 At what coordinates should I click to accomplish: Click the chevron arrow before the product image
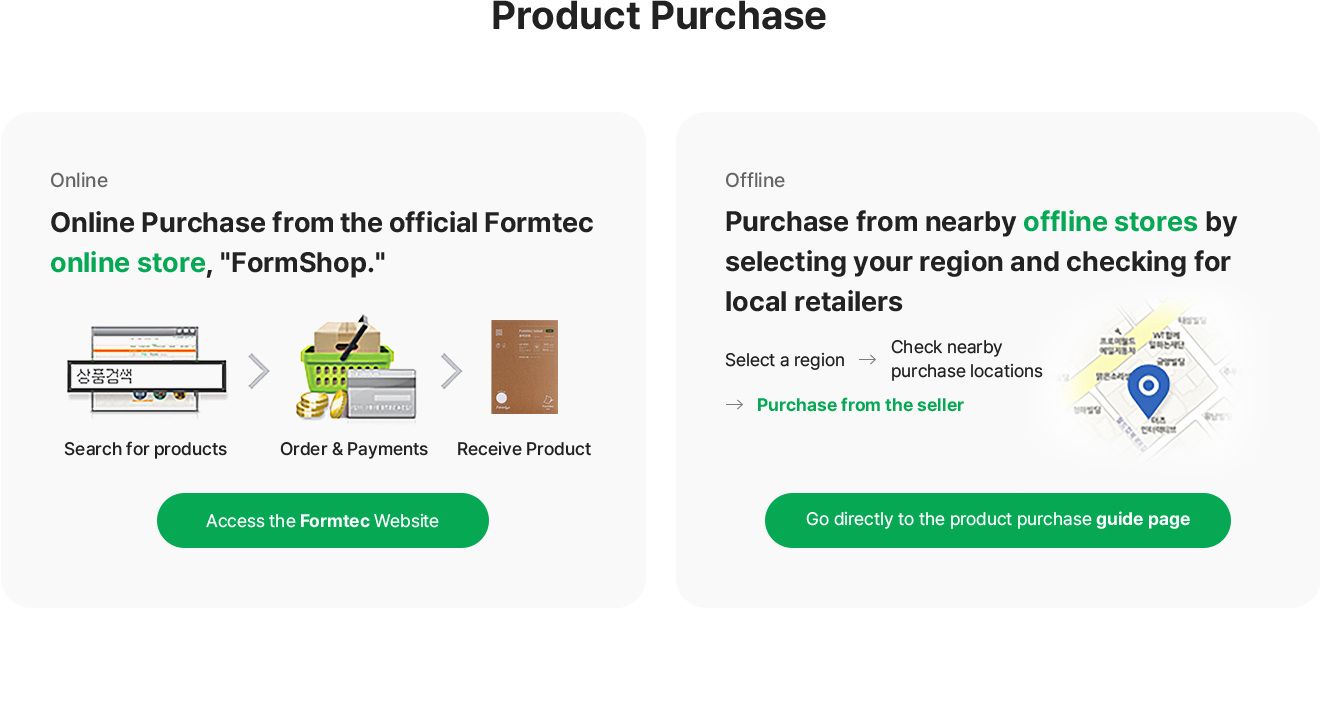coord(451,371)
